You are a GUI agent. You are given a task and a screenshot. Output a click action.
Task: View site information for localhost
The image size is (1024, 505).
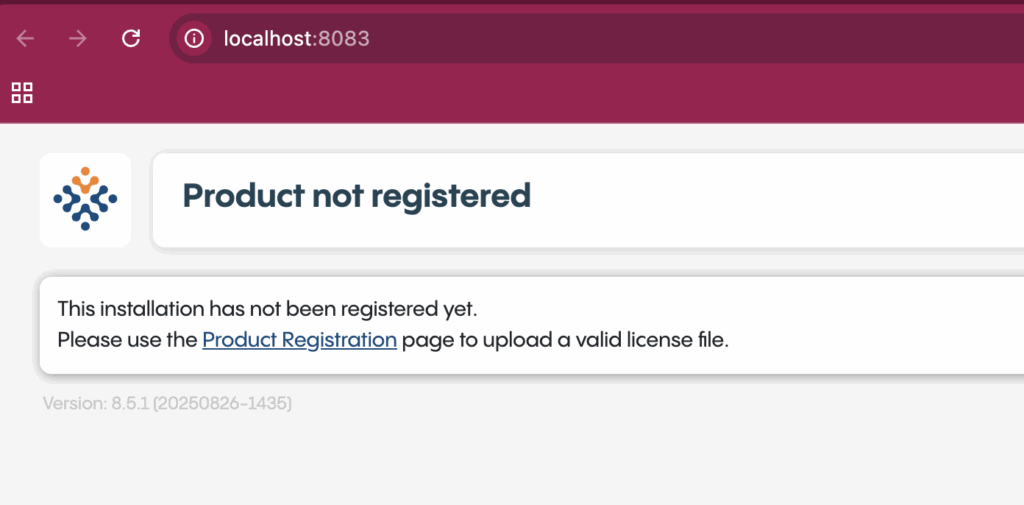click(x=194, y=39)
